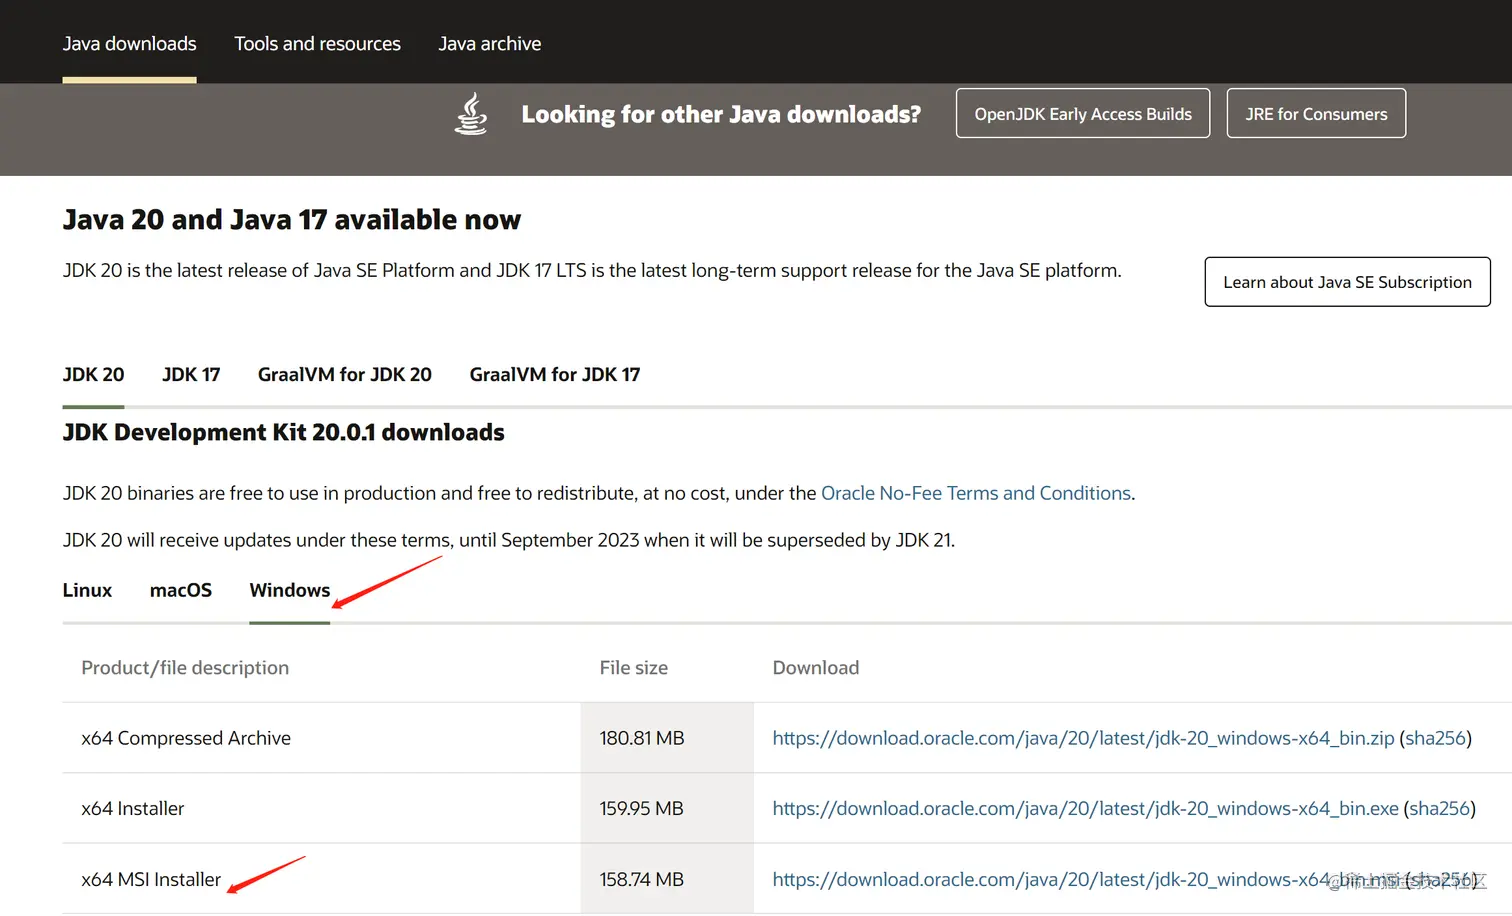Select the JDK 20 tab

click(x=93, y=375)
